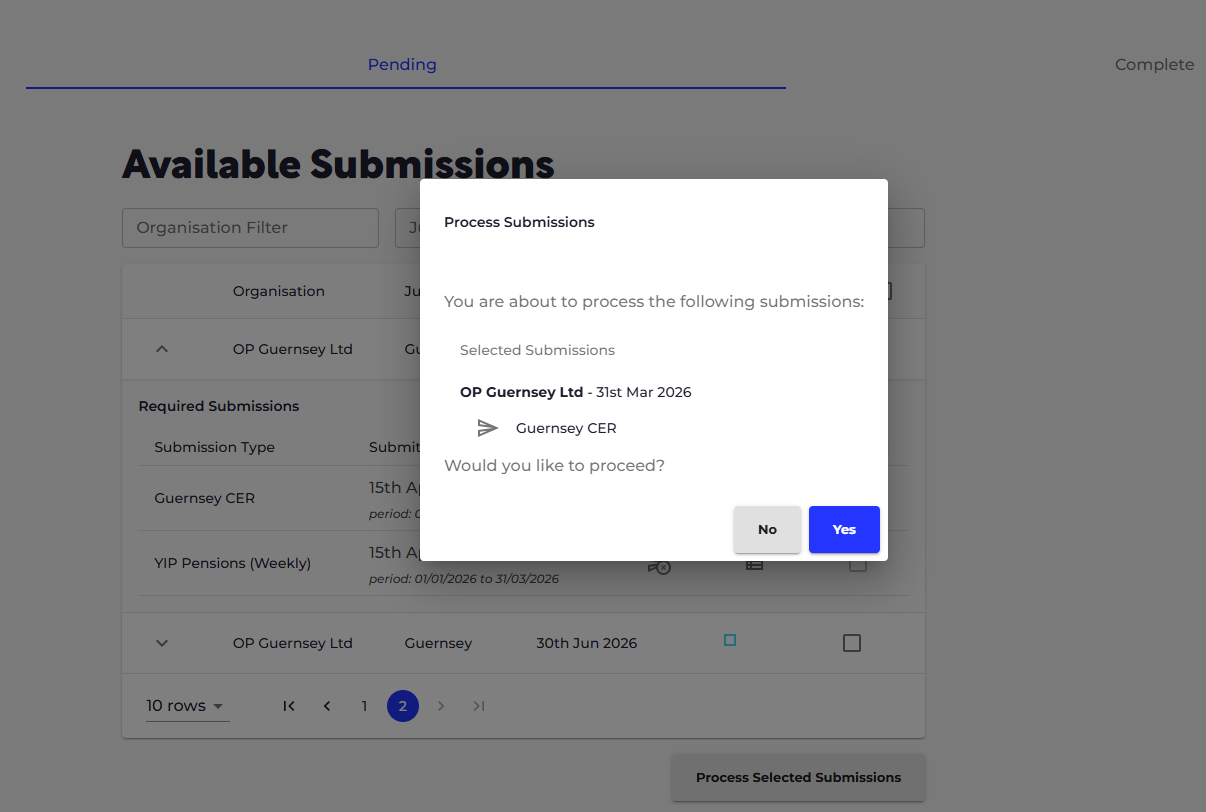The image size is (1206, 812).
Task: Select page 1 in the pagination
Action: 364,706
